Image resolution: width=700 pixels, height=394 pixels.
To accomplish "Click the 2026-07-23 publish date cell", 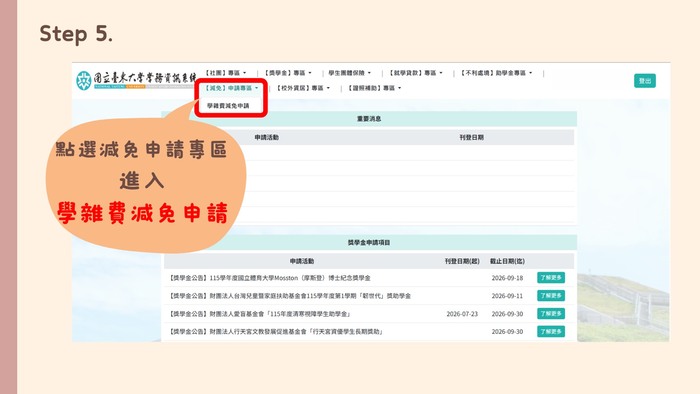I will (462, 314).
